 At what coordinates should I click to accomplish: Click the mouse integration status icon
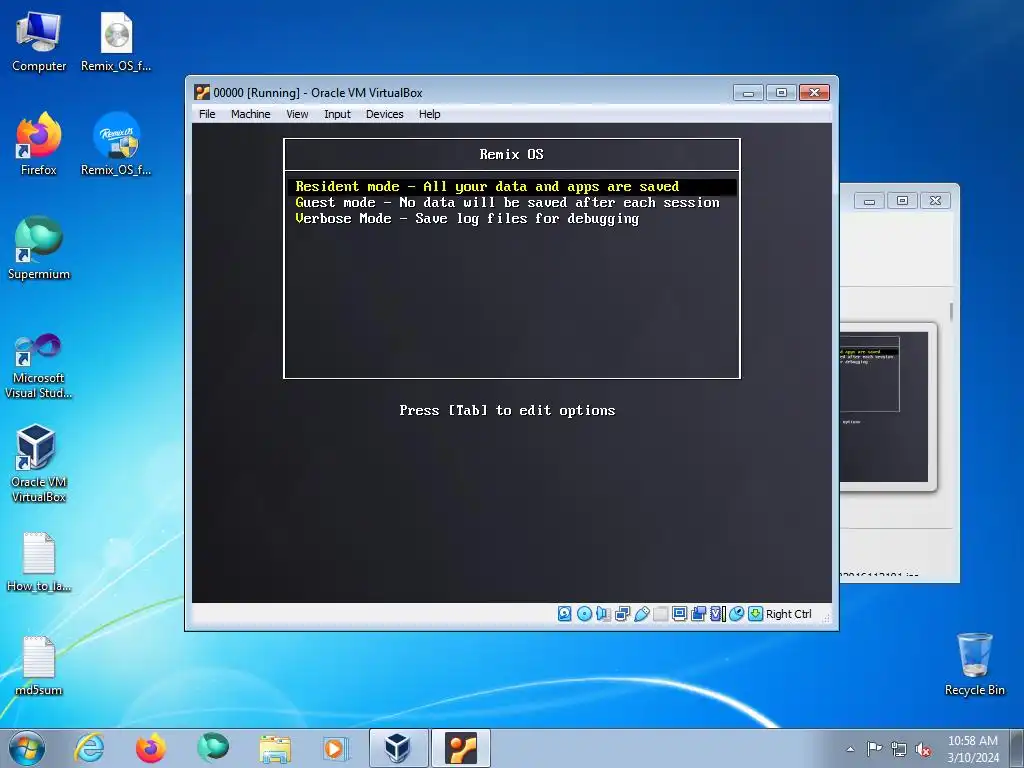tap(736, 614)
